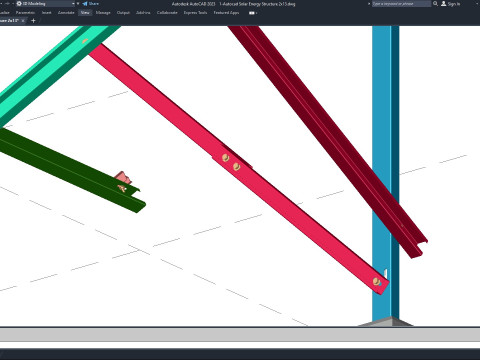Open the dropdown right of Sign In

[x=478, y=4]
